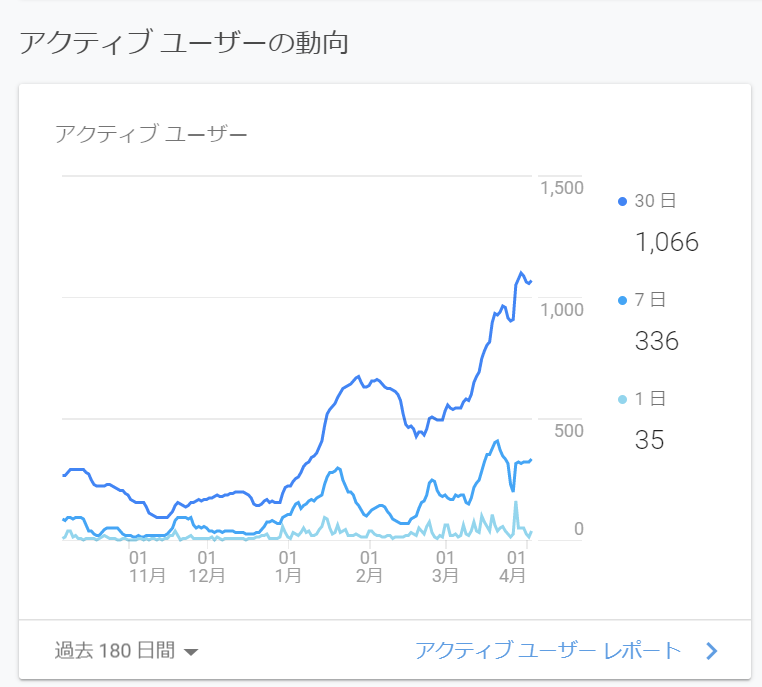Select the 1日 legend label
Image resolution: width=762 pixels, height=687 pixels.
651,399
